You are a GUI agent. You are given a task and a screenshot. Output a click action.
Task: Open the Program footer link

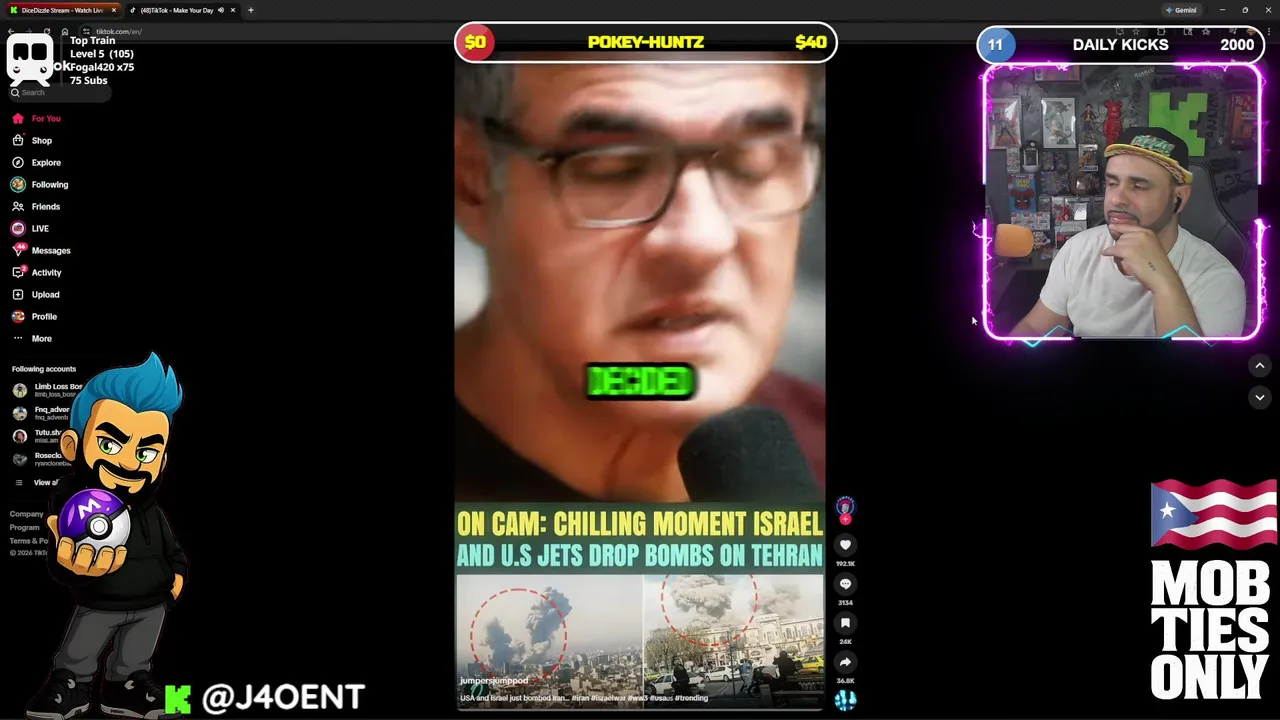(x=24, y=527)
